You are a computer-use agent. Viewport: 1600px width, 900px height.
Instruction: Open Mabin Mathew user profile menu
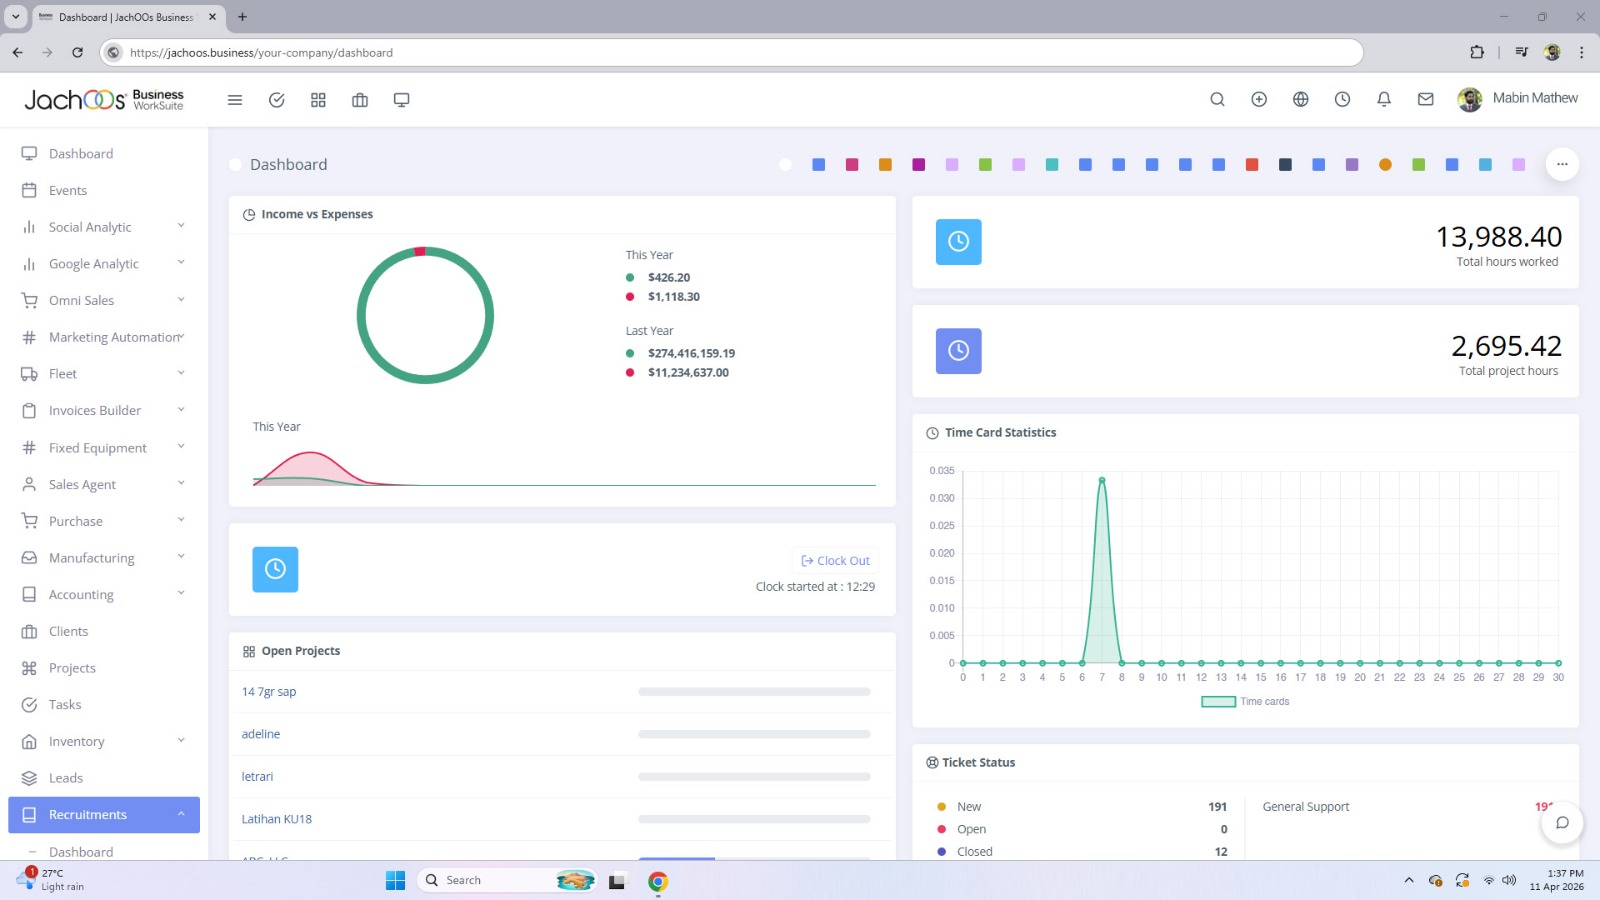pyautogui.click(x=1518, y=98)
